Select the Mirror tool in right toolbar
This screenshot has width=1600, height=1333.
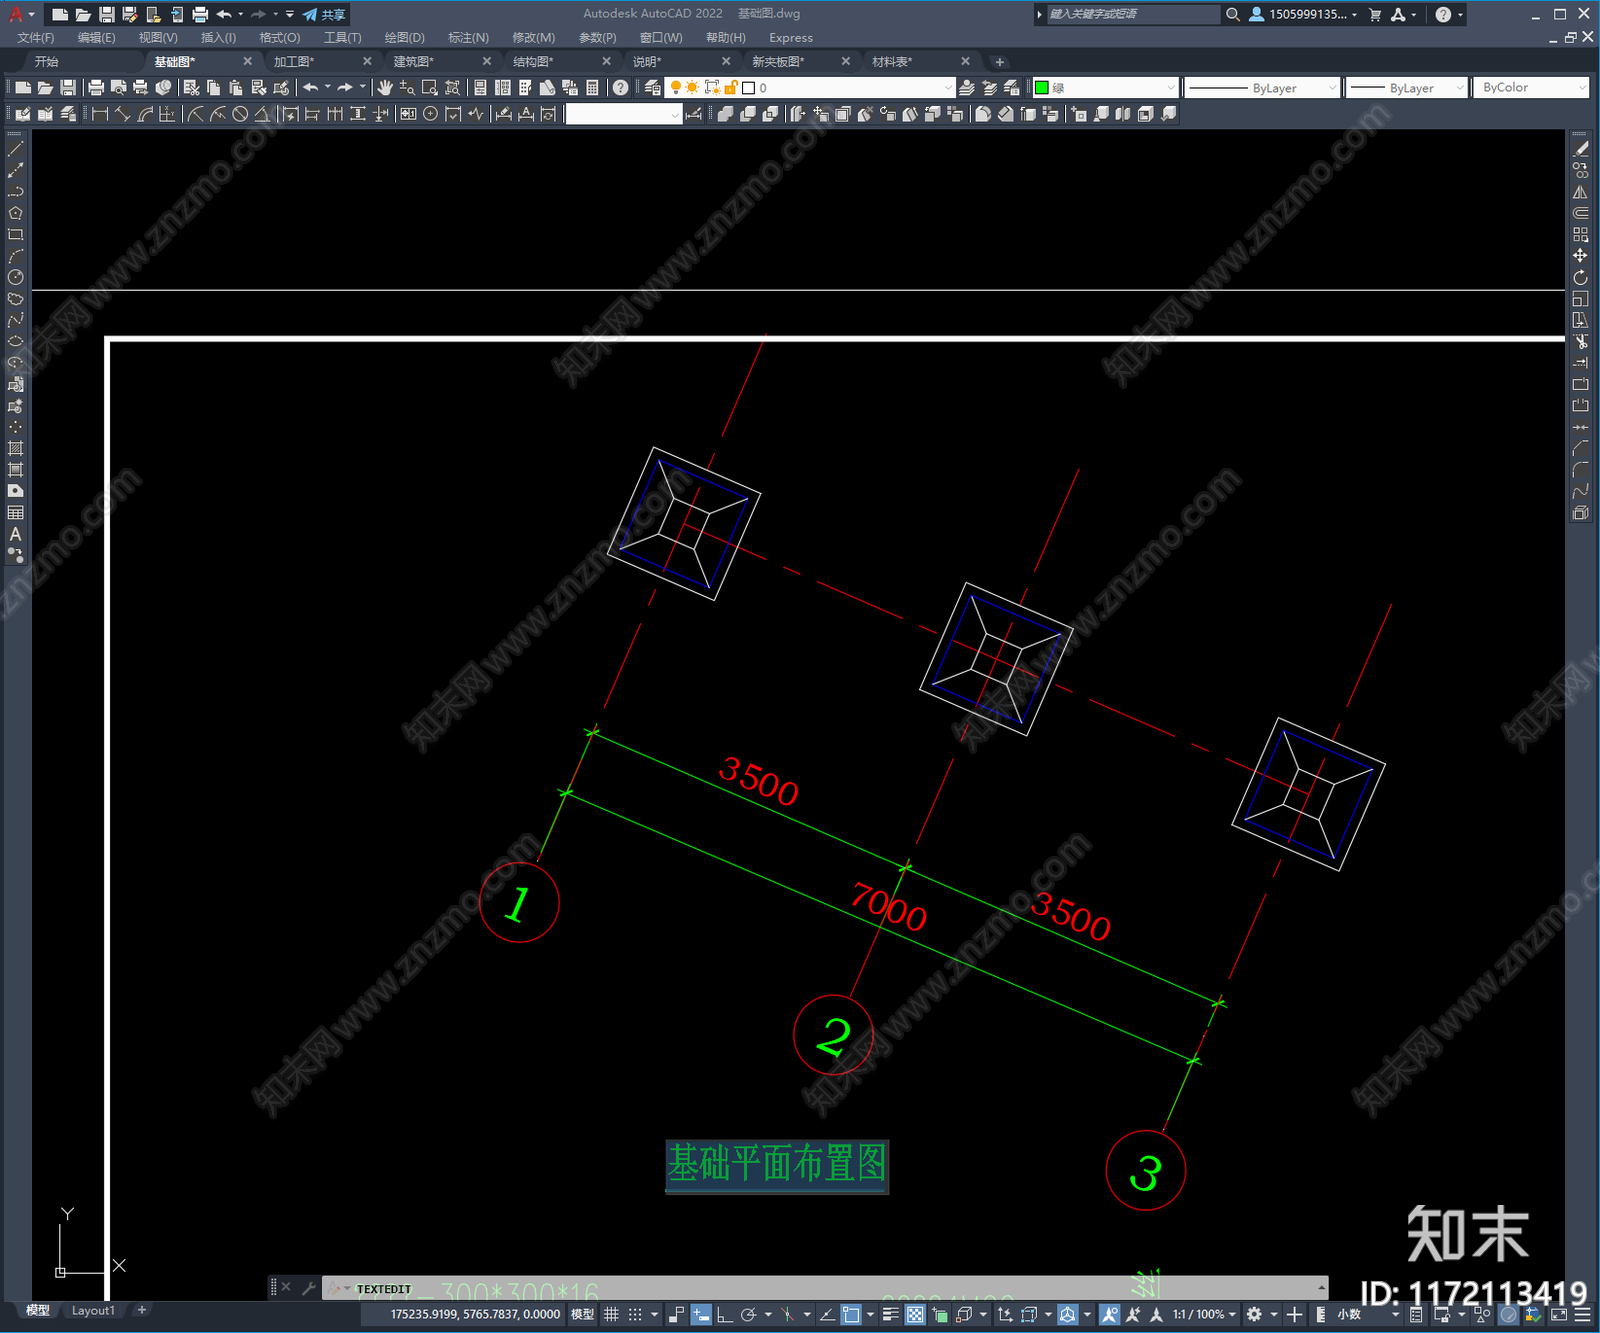click(x=1580, y=192)
